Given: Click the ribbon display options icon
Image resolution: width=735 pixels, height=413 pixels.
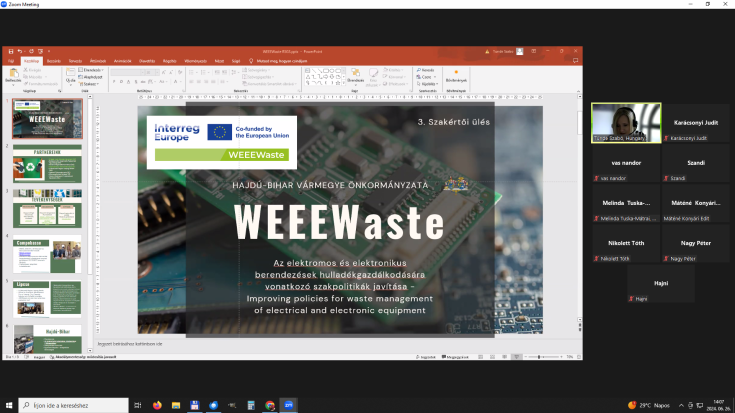Looking at the screenshot, I should click(x=533, y=52).
